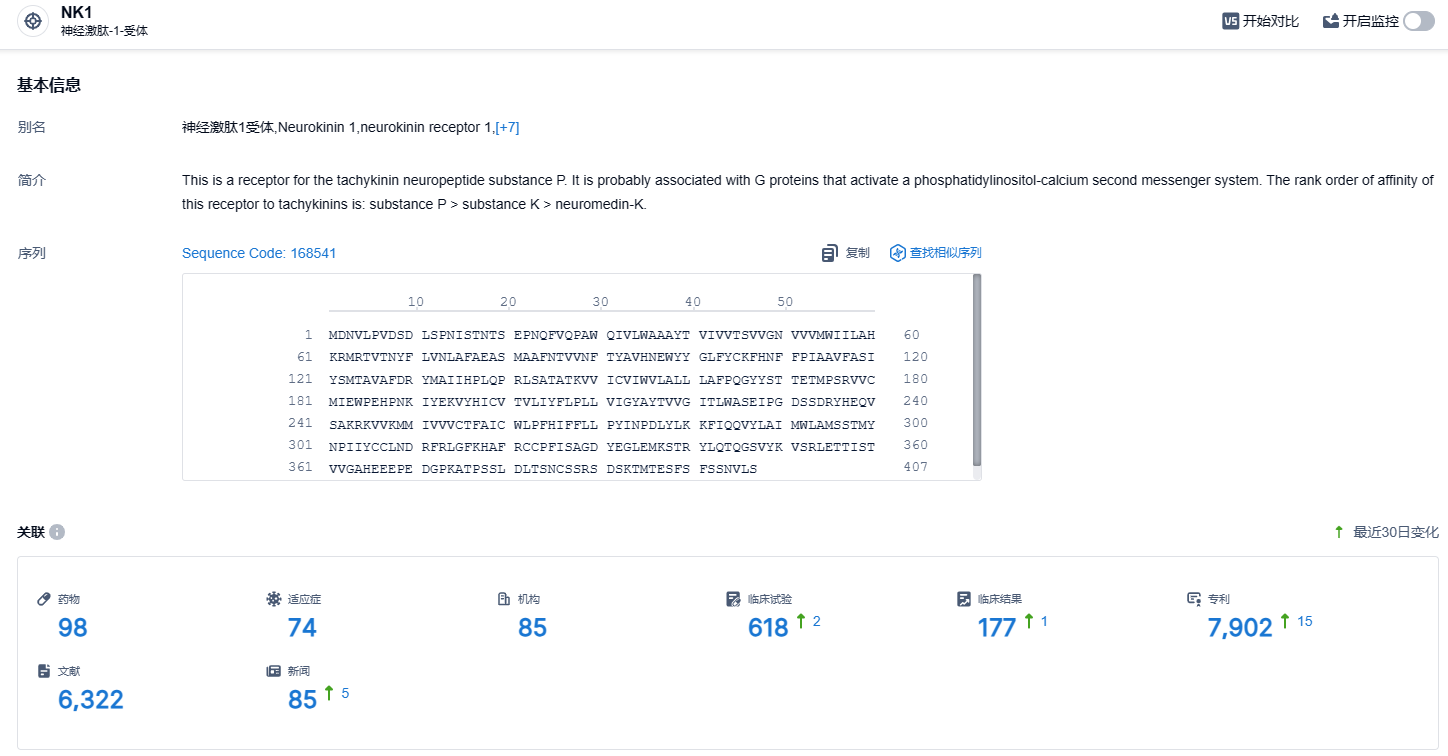Click the 查找相似序列 text button
Screen dimensions: 1448x756
945,253
